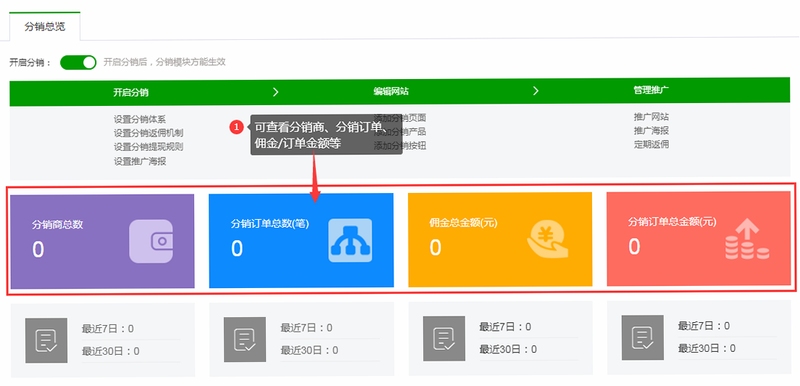This screenshot has width=800, height=386.
Task: Select the 编辑网站 step in green bar
Action: click(x=391, y=92)
